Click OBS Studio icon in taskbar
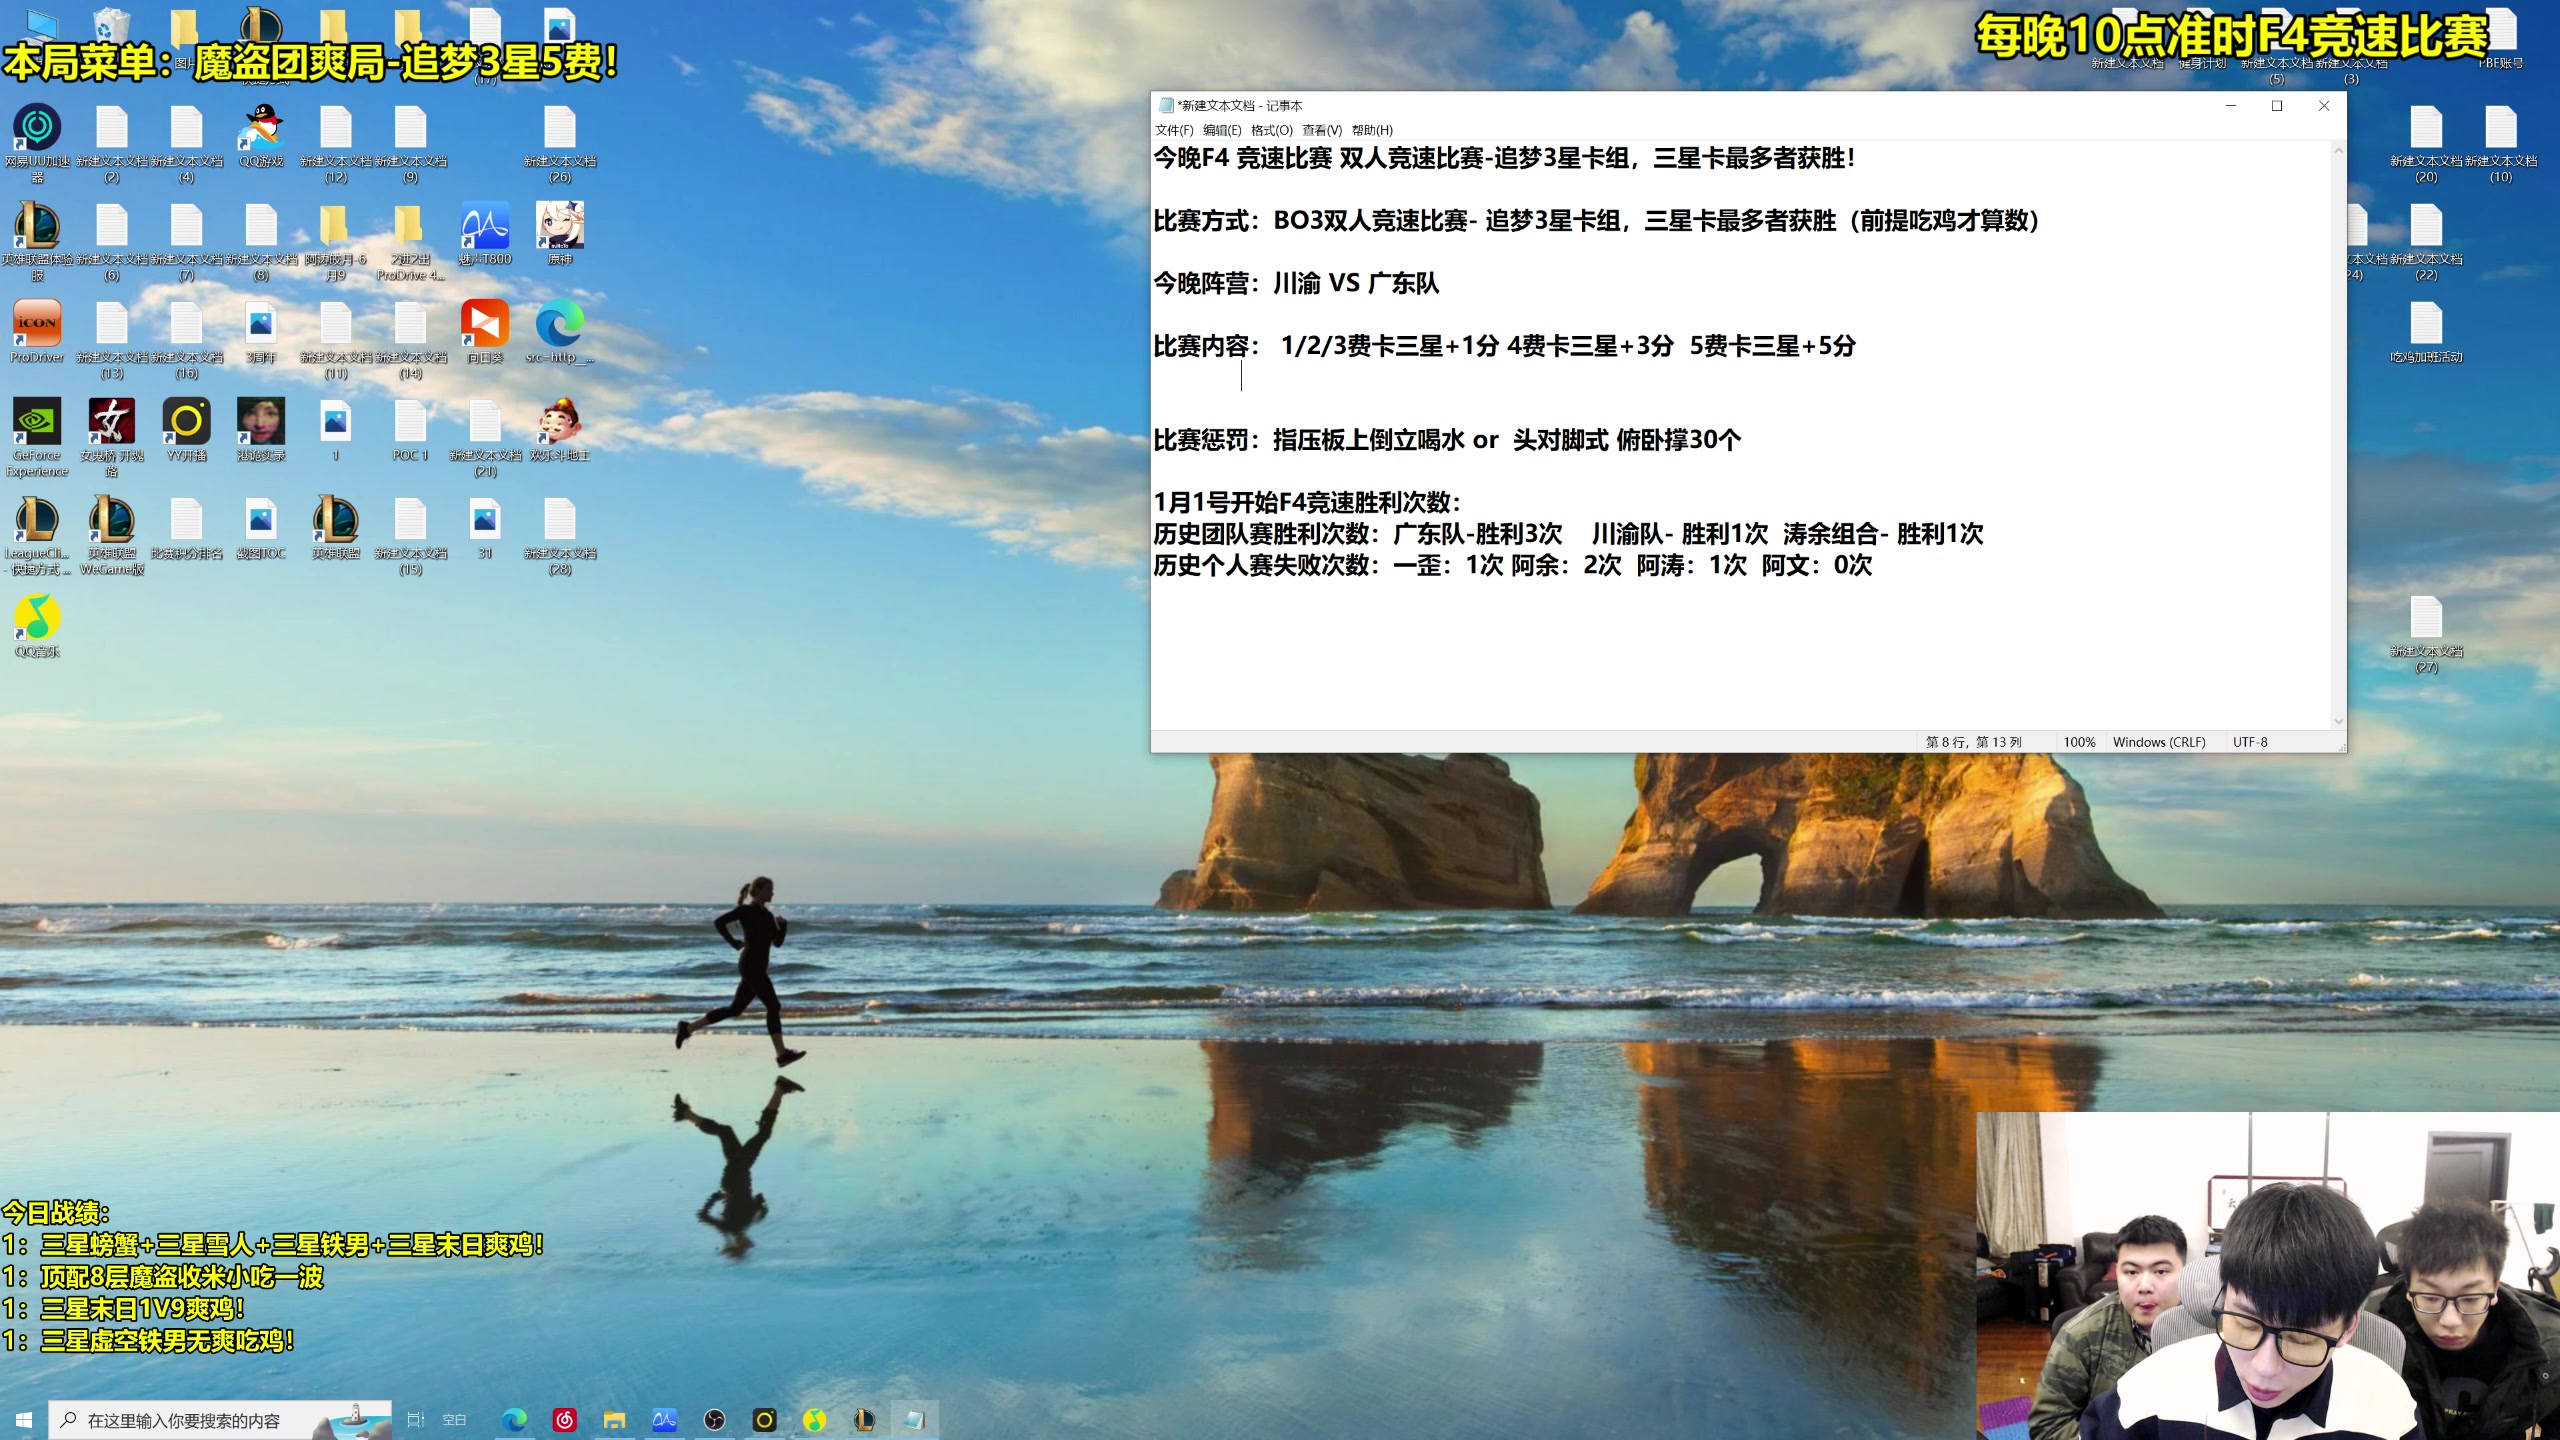 (714, 1420)
